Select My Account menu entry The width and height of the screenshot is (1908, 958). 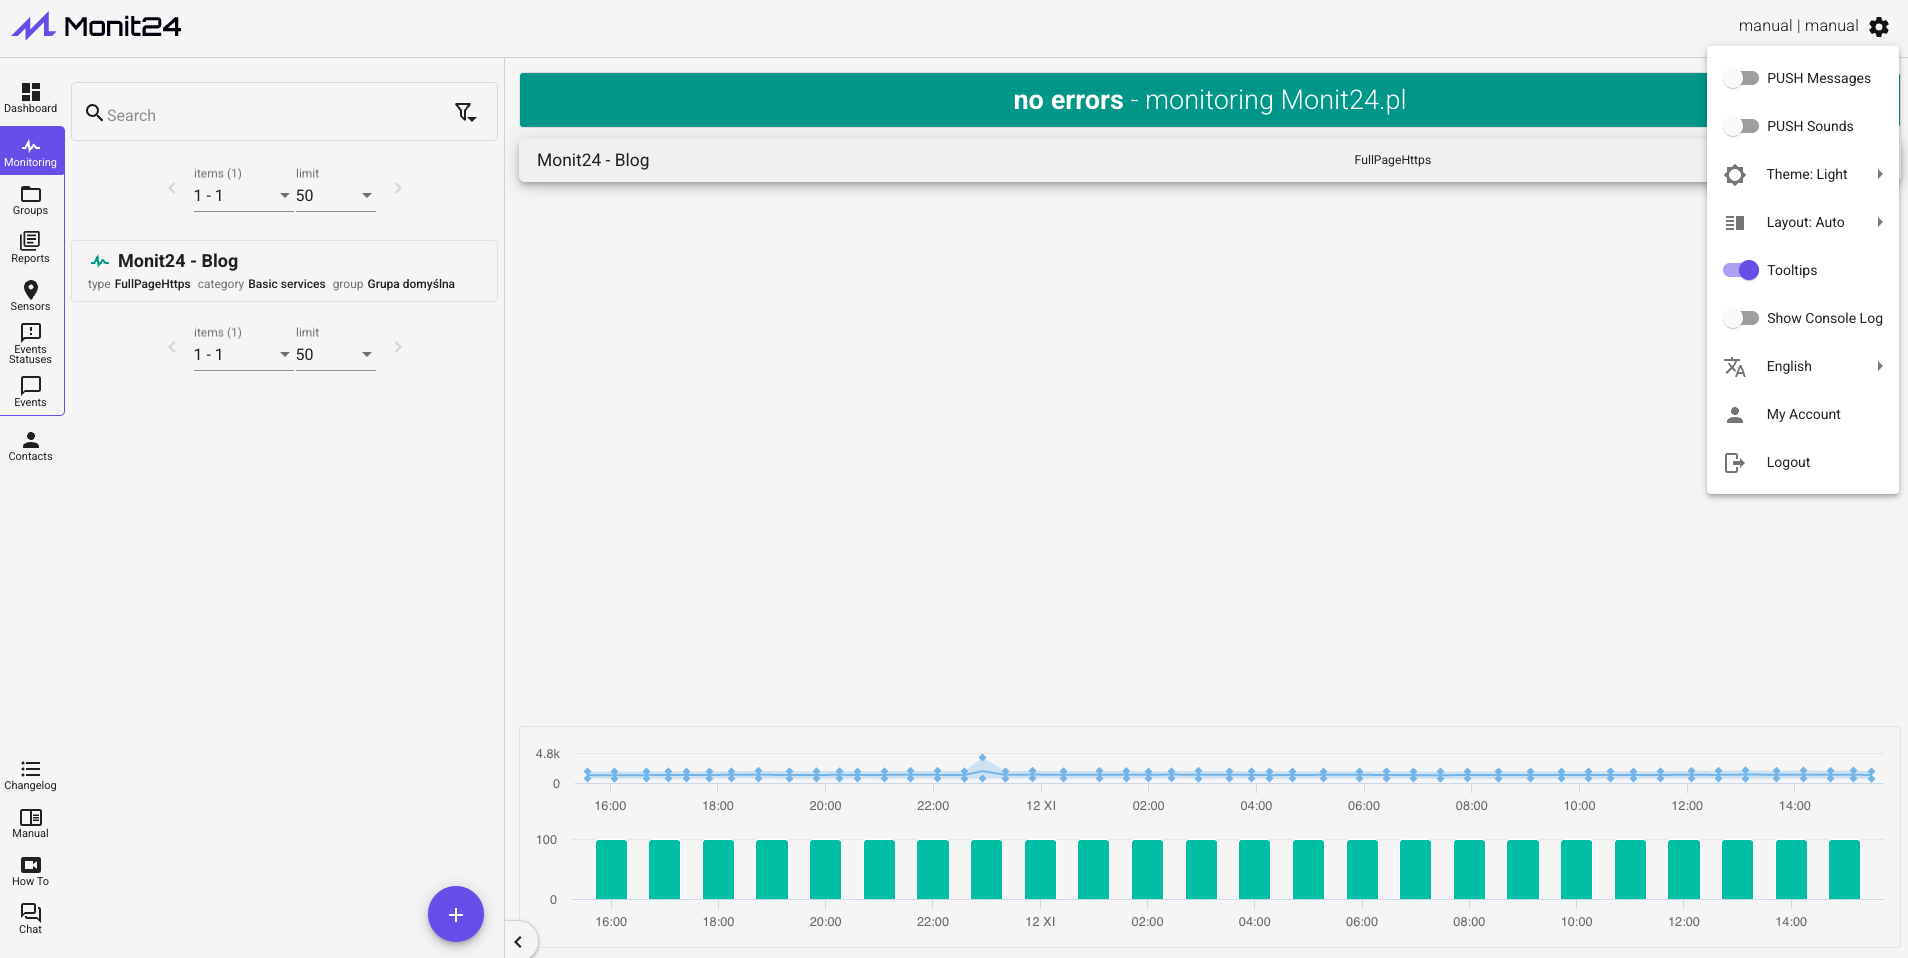click(x=1803, y=414)
